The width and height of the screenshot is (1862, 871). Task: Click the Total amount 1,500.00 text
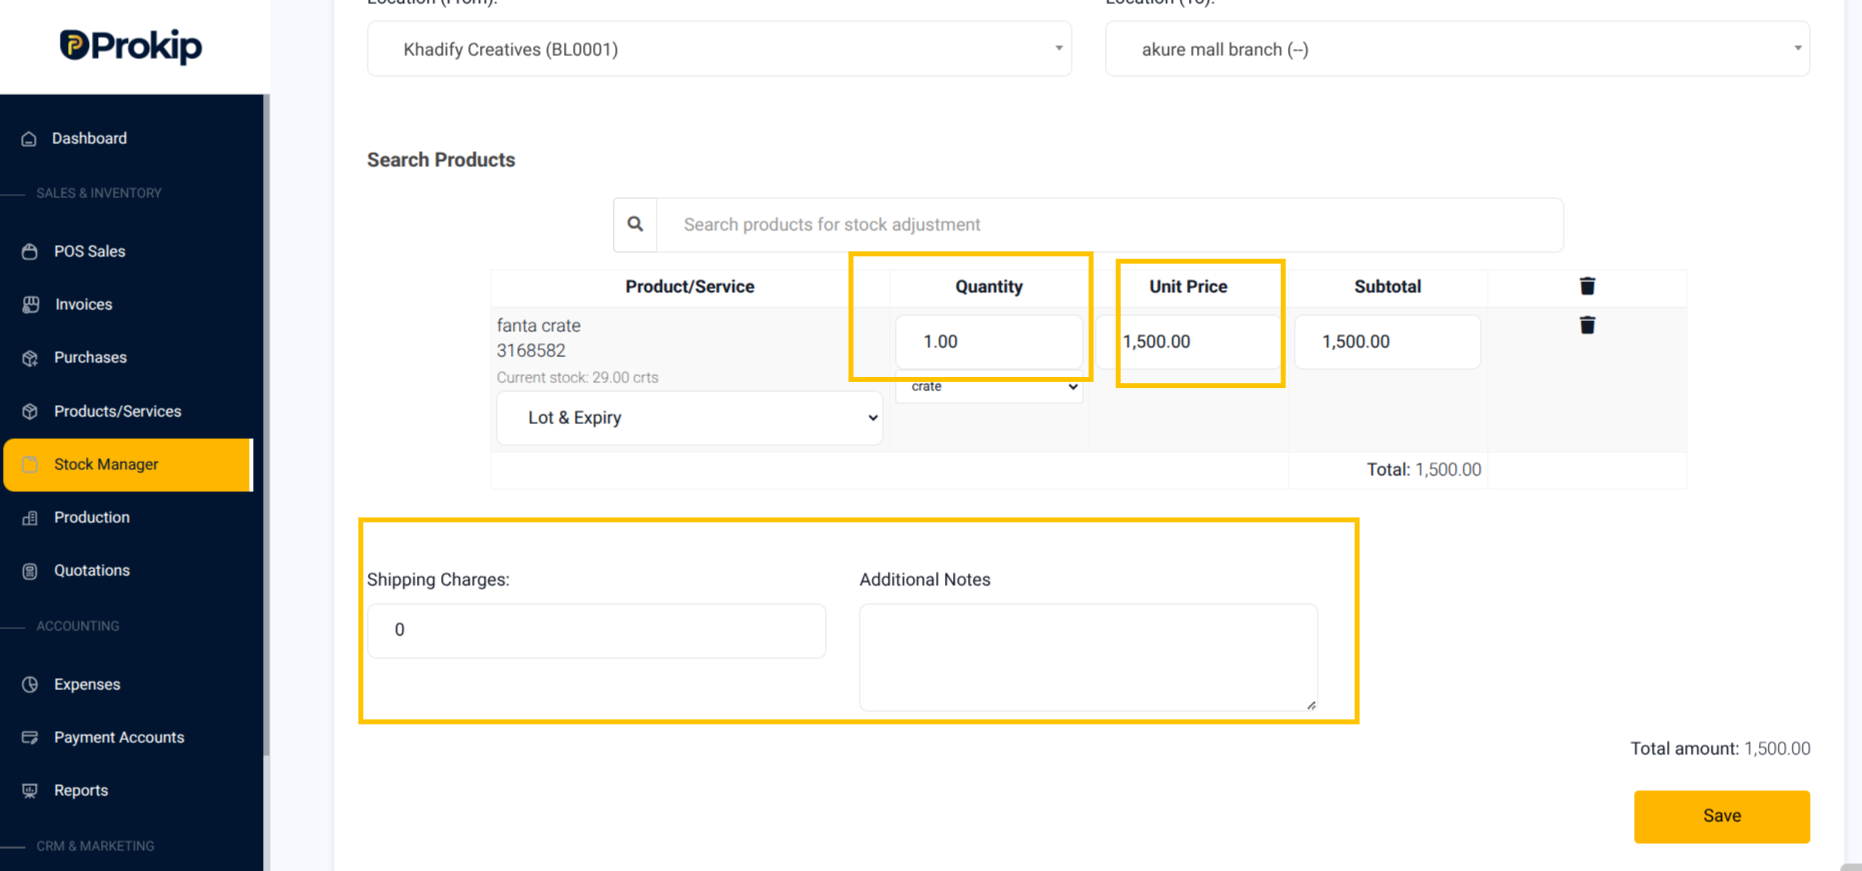(x=1720, y=748)
